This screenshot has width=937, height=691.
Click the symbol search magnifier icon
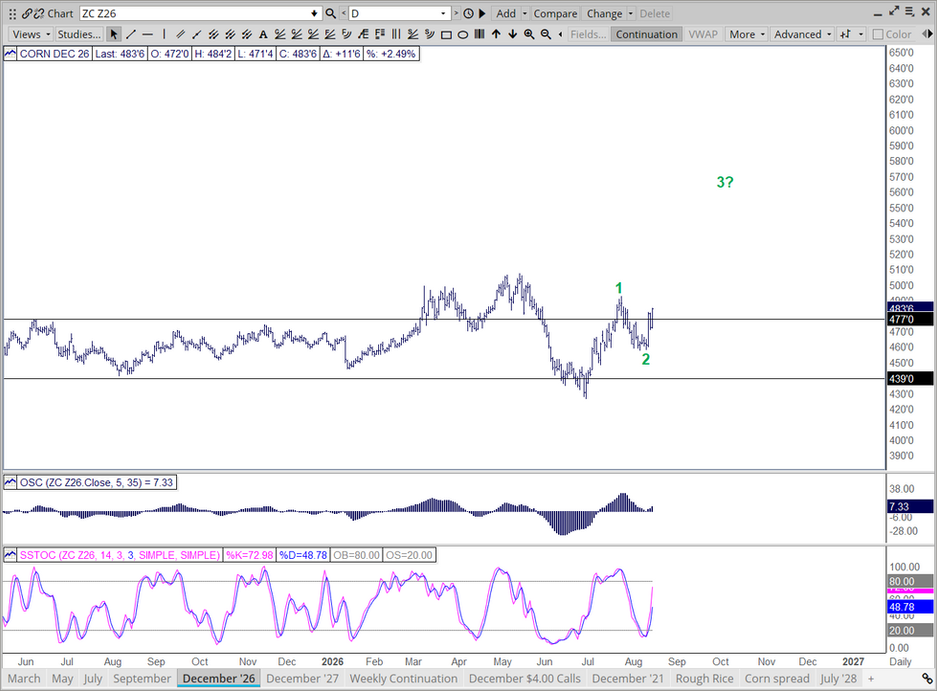(x=330, y=13)
